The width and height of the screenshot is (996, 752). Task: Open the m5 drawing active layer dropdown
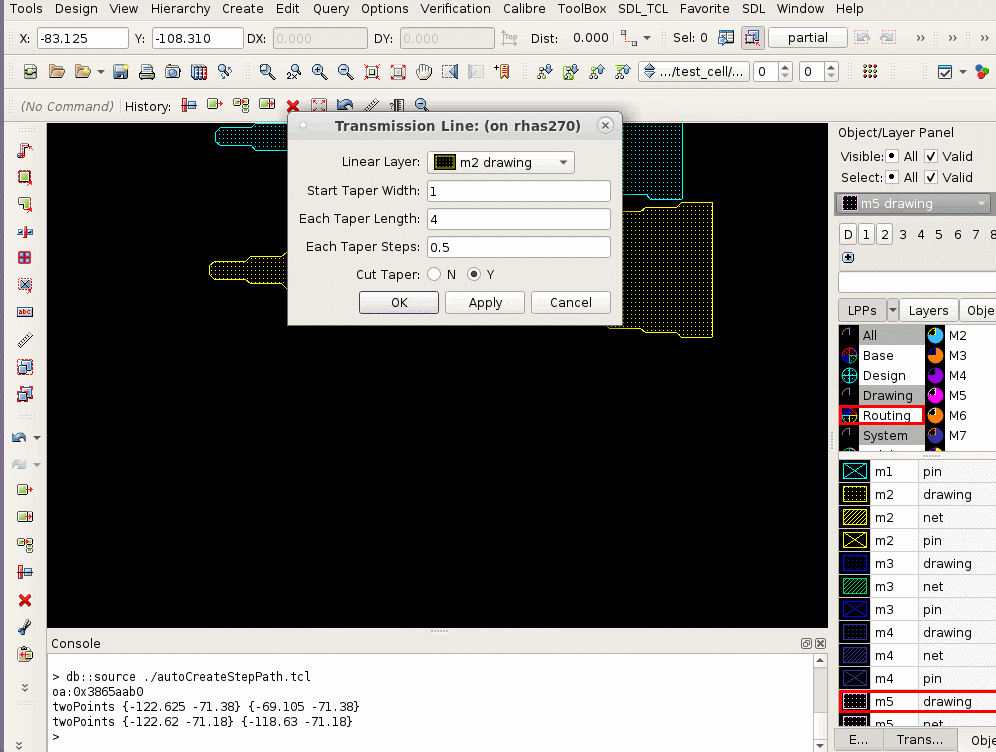click(913, 204)
